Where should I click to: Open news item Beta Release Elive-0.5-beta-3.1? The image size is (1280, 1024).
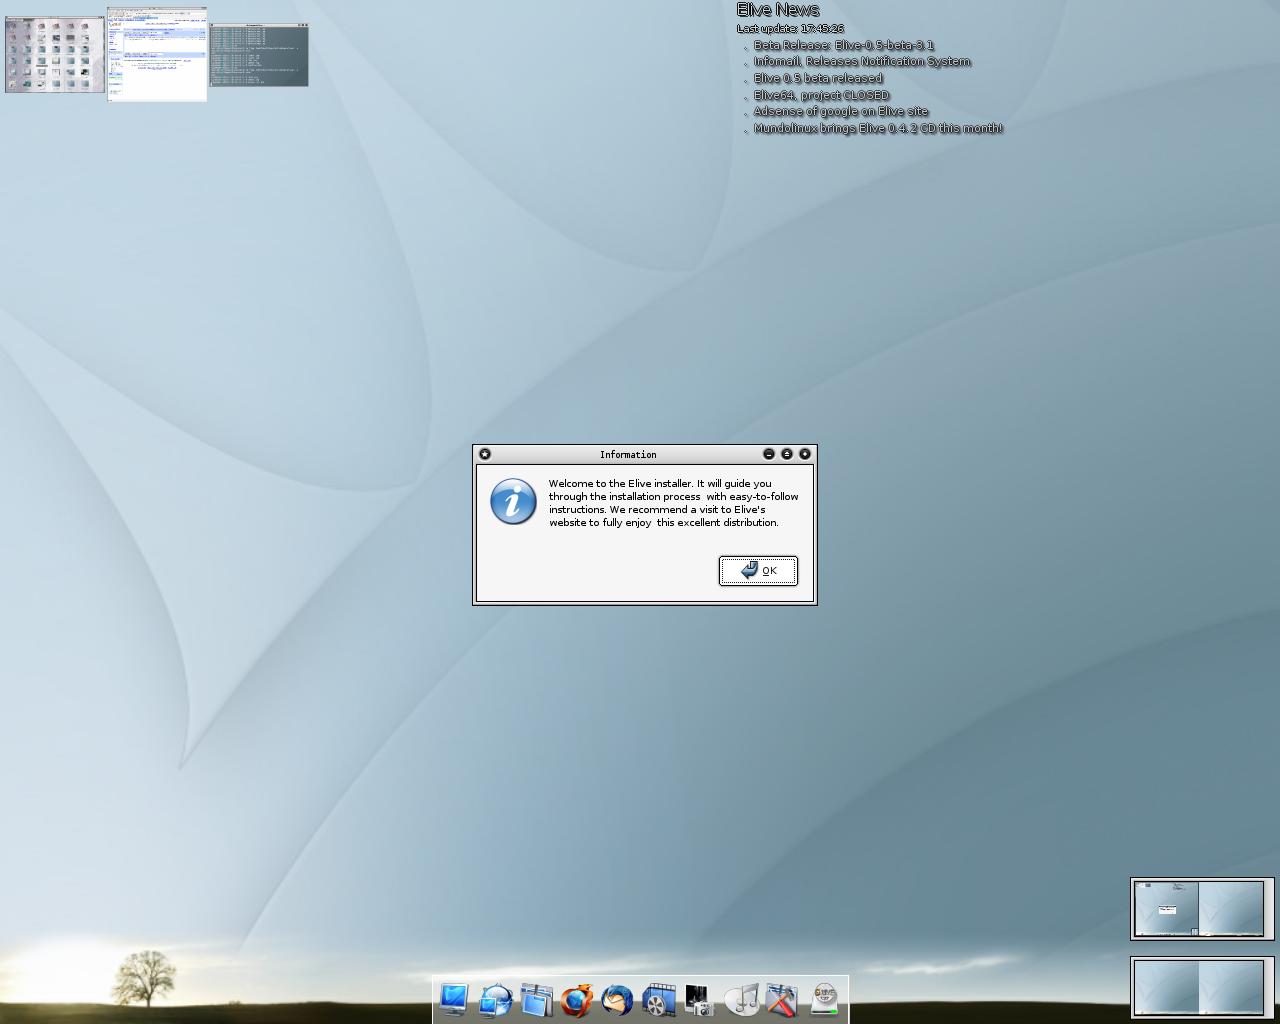(x=844, y=45)
